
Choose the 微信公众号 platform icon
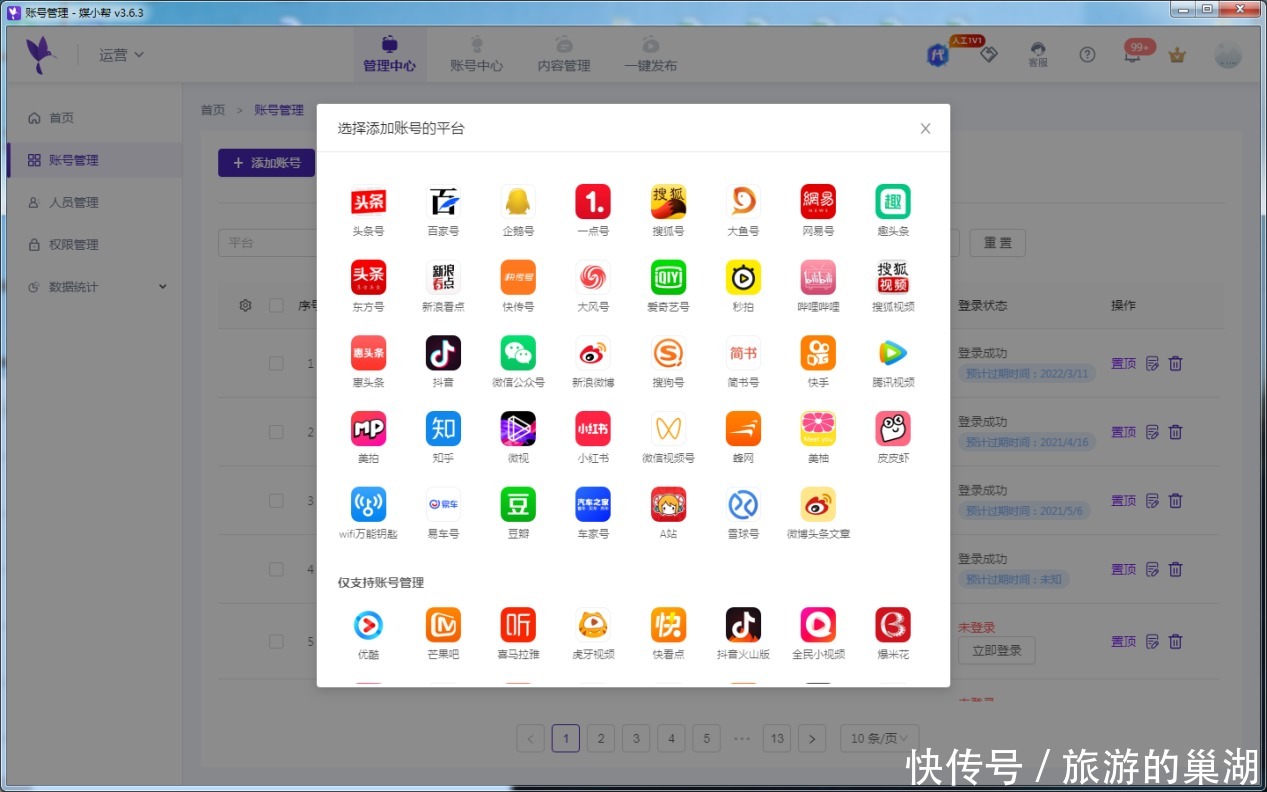[518, 353]
